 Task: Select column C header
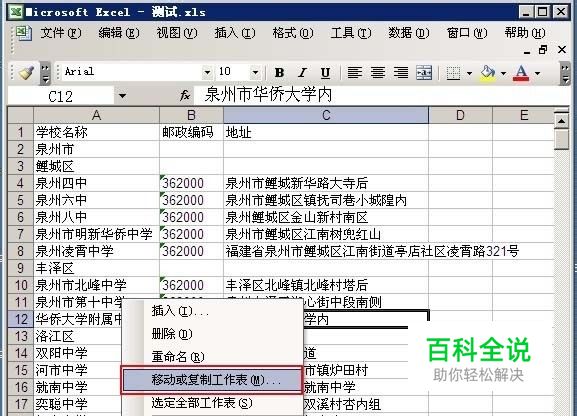(x=326, y=115)
